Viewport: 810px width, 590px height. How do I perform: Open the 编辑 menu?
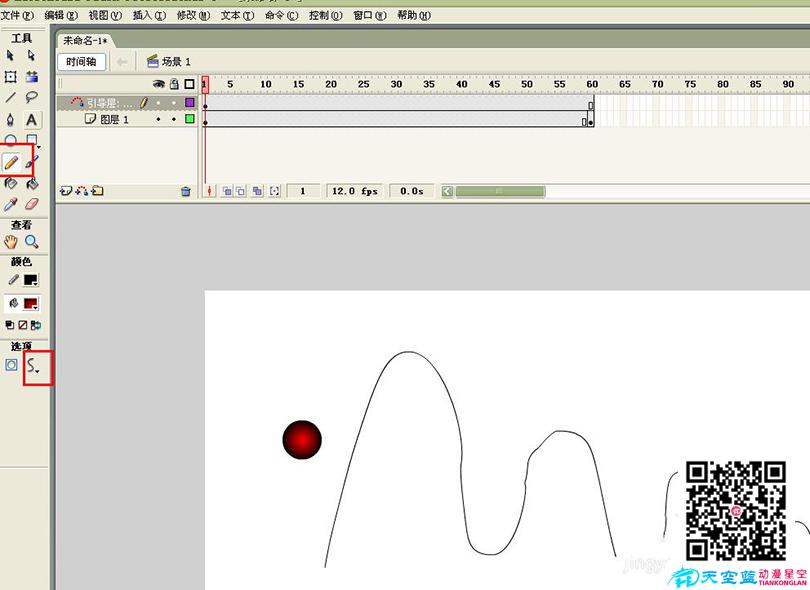click(x=61, y=15)
